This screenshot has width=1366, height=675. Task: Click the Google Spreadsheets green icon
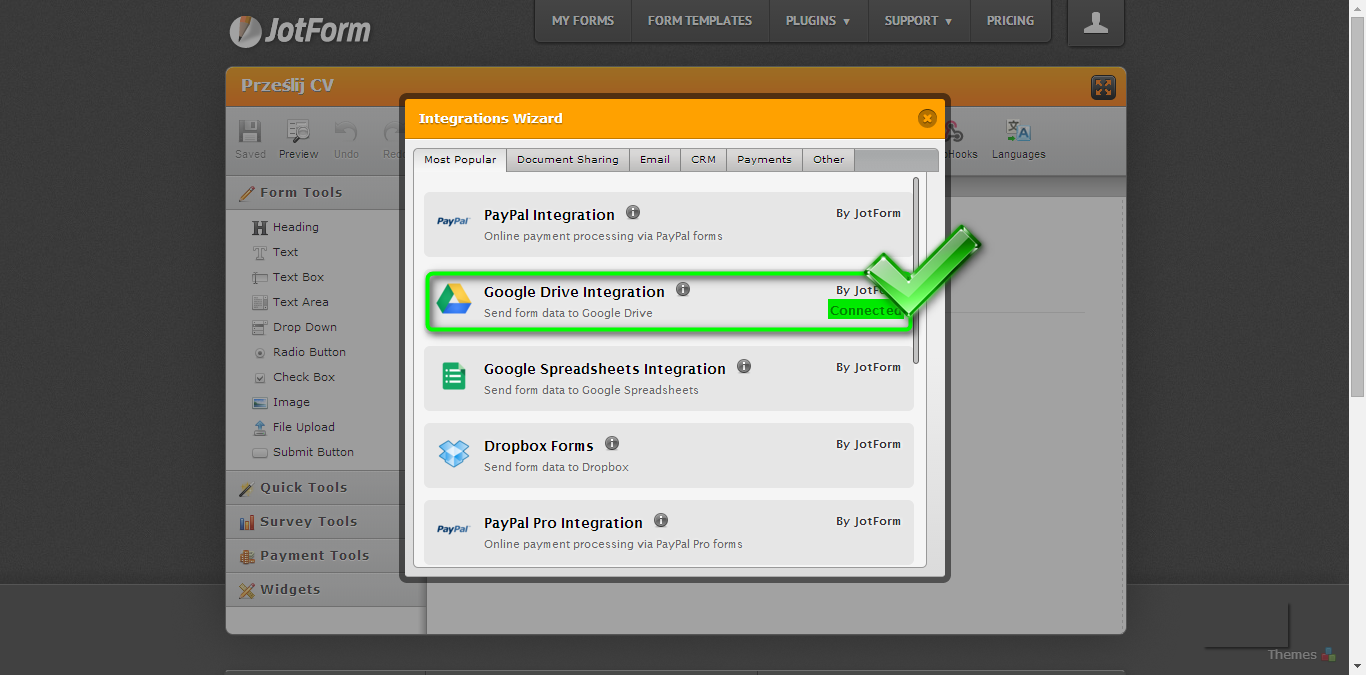[x=454, y=376]
